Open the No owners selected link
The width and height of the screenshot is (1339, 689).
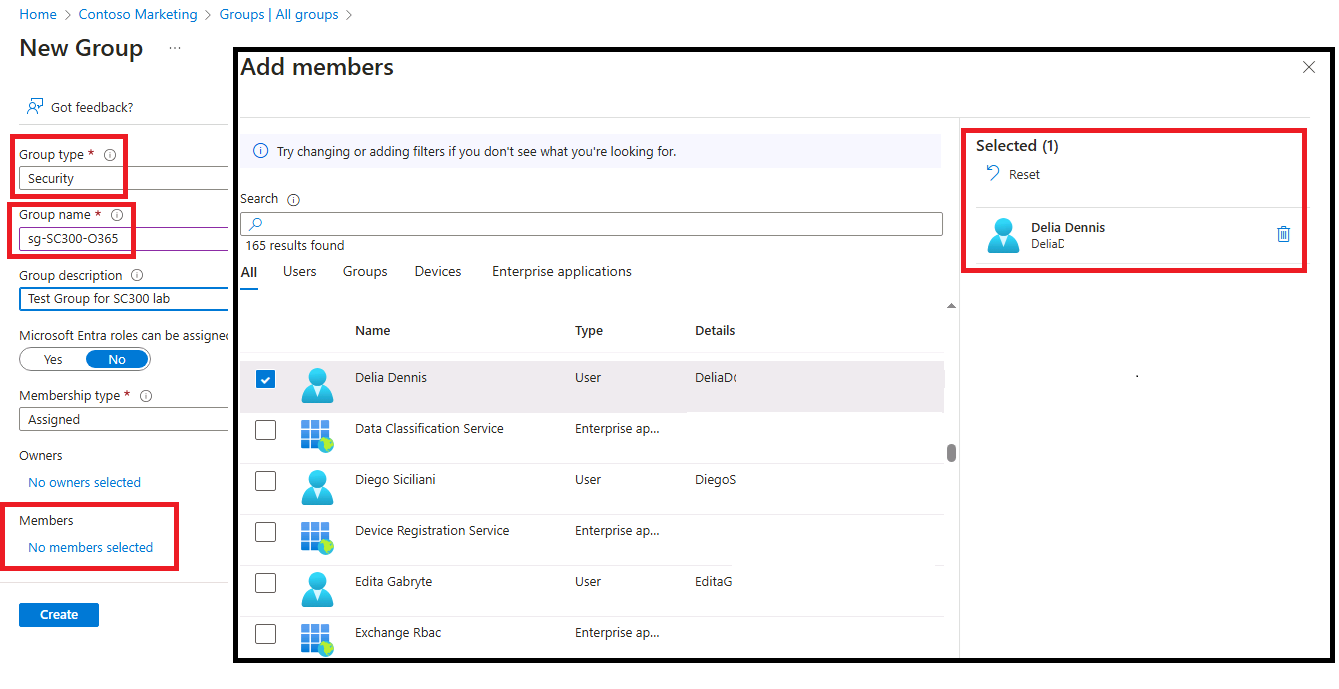tap(83, 482)
